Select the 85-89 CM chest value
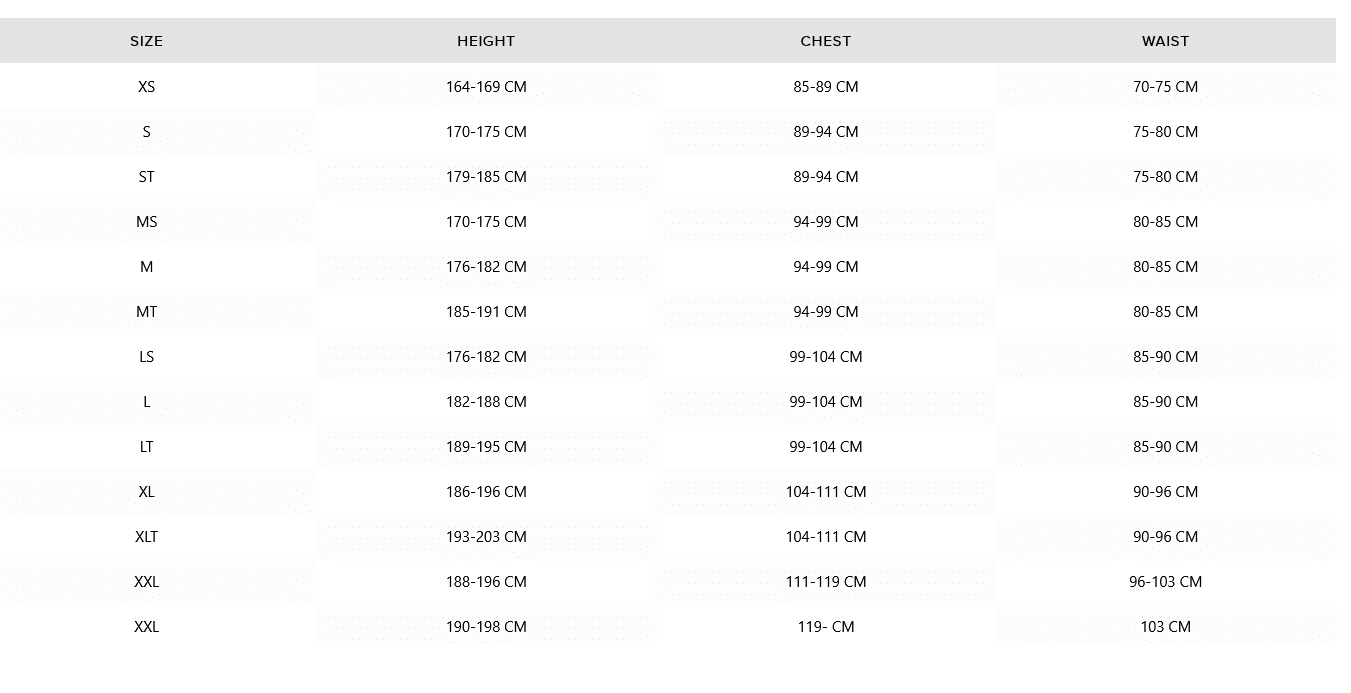This screenshot has width=1351, height=693. (826, 87)
